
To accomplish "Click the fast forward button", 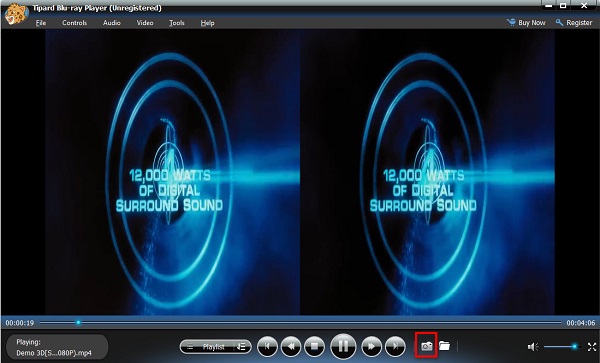I will click(x=371, y=347).
